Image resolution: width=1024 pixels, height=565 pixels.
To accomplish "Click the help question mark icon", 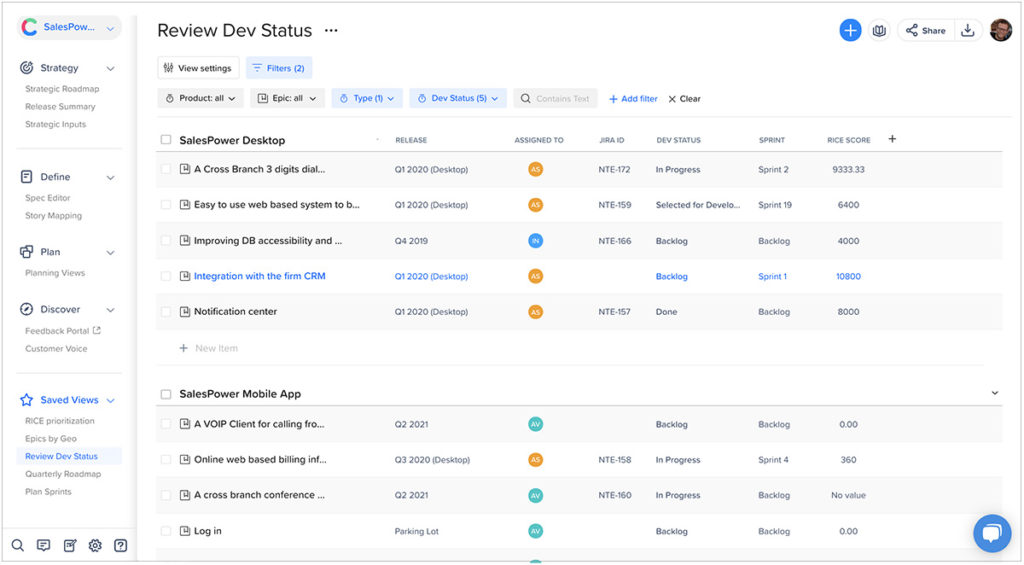I will tap(120, 545).
